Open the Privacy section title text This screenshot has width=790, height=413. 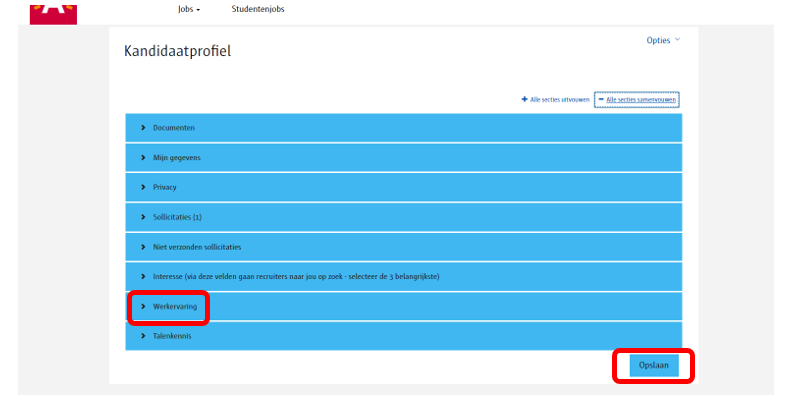coord(165,187)
